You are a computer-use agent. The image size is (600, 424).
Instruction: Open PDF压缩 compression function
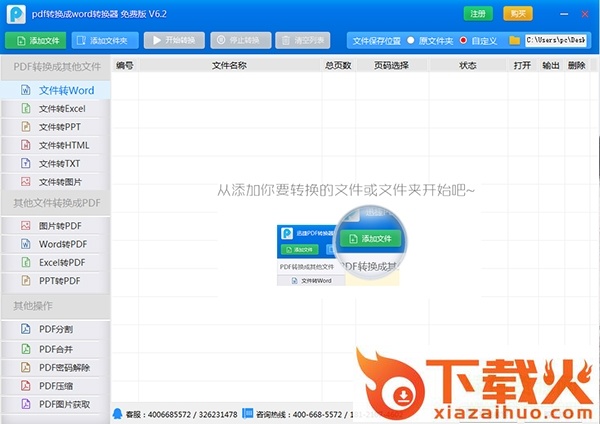tap(56, 386)
